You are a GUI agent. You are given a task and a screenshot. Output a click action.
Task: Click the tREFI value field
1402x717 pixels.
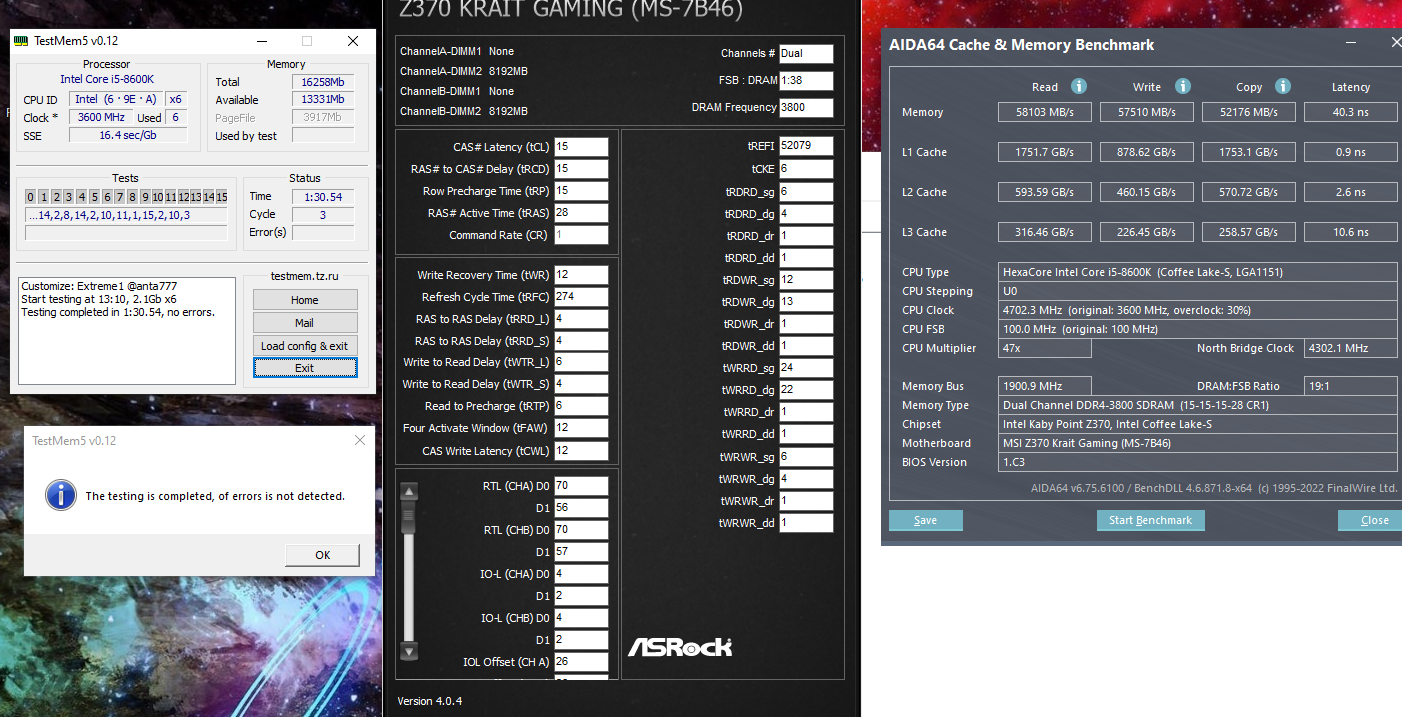click(806, 146)
